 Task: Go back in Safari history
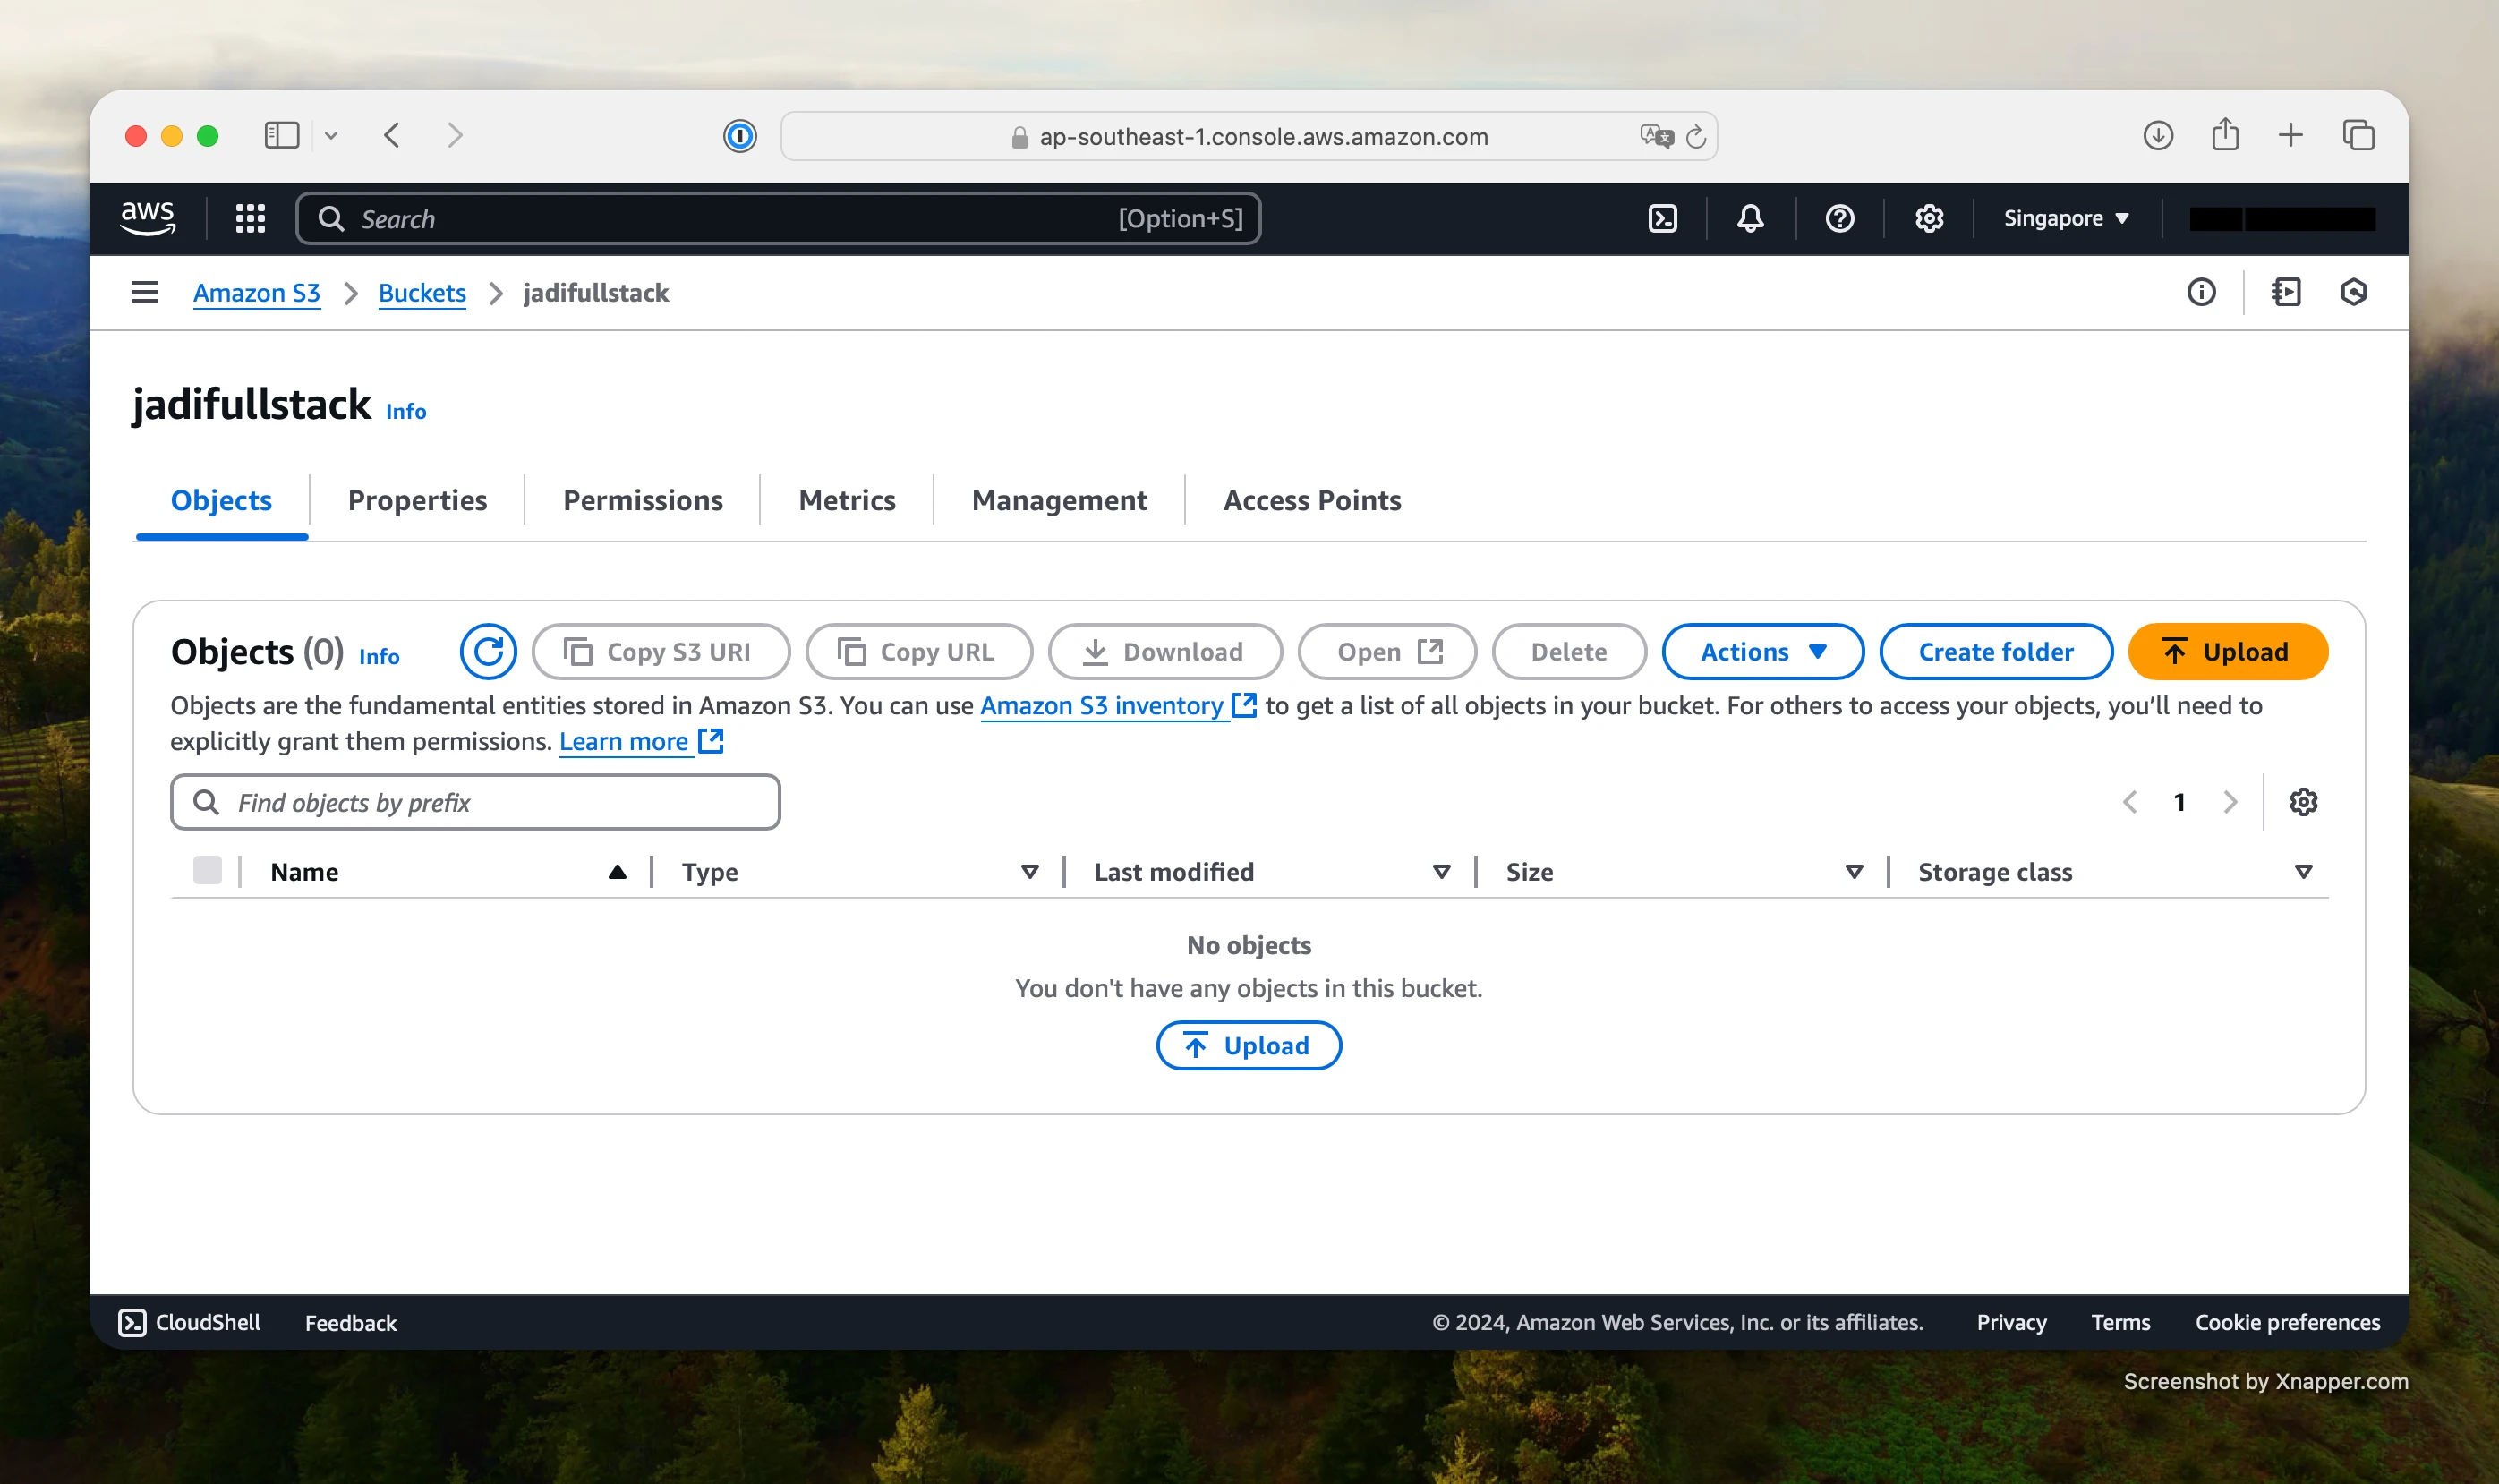tap(392, 135)
